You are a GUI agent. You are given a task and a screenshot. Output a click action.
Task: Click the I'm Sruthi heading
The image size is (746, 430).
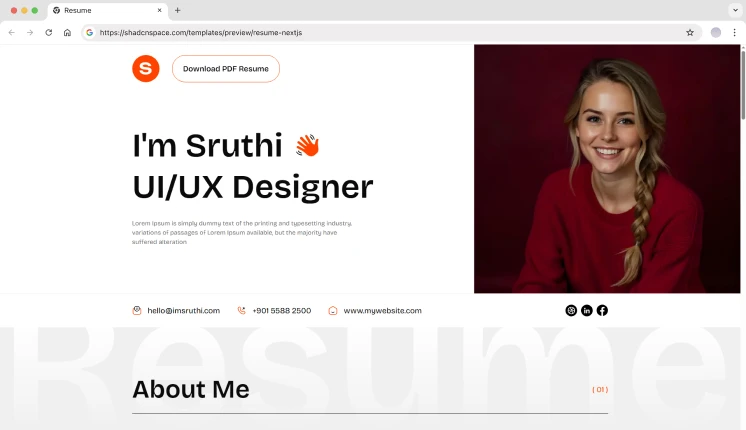[x=207, y=145]
